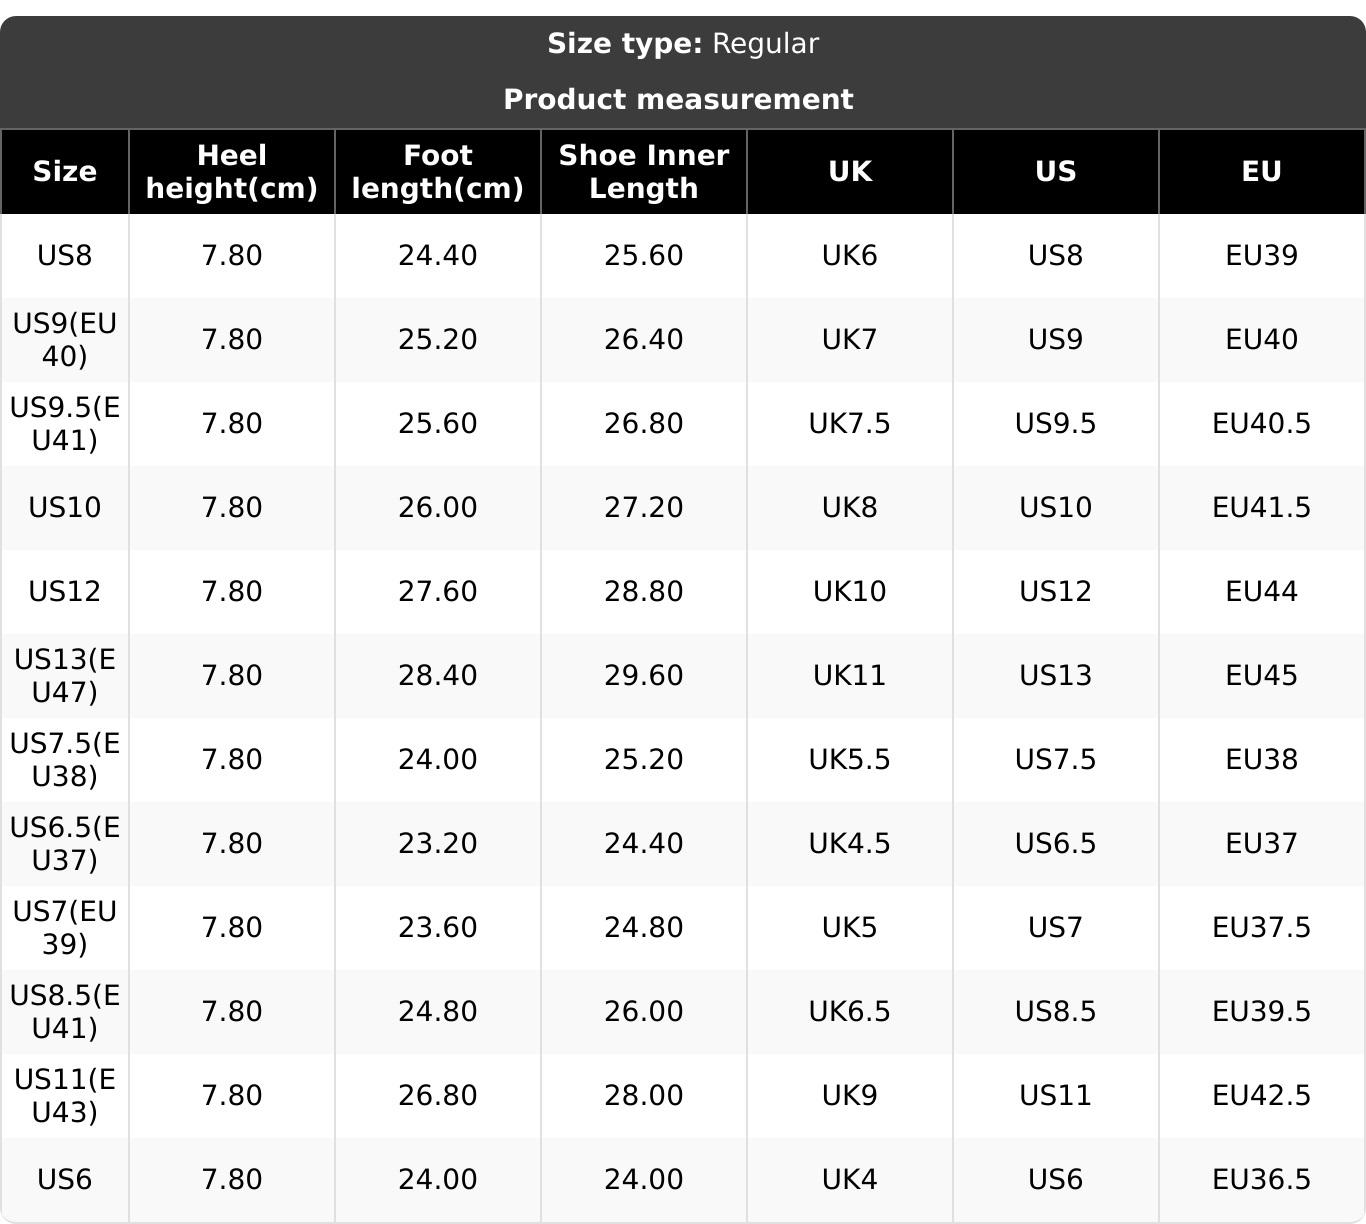Select the UK5.5 cell
Image resolution: width=1366 pixels, height=1224 pixels.
tap(850, 759)
